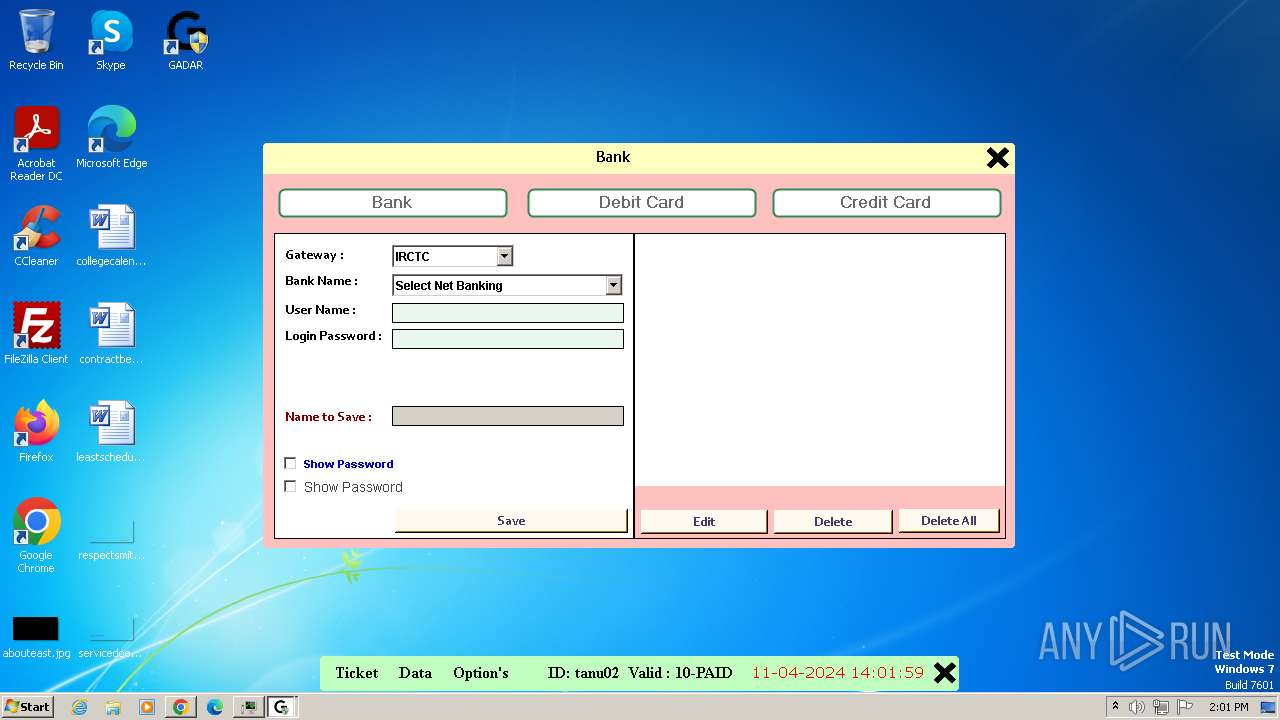Click the Save button
This screenshot has width=1280, height=720.
tap(511, 521)
